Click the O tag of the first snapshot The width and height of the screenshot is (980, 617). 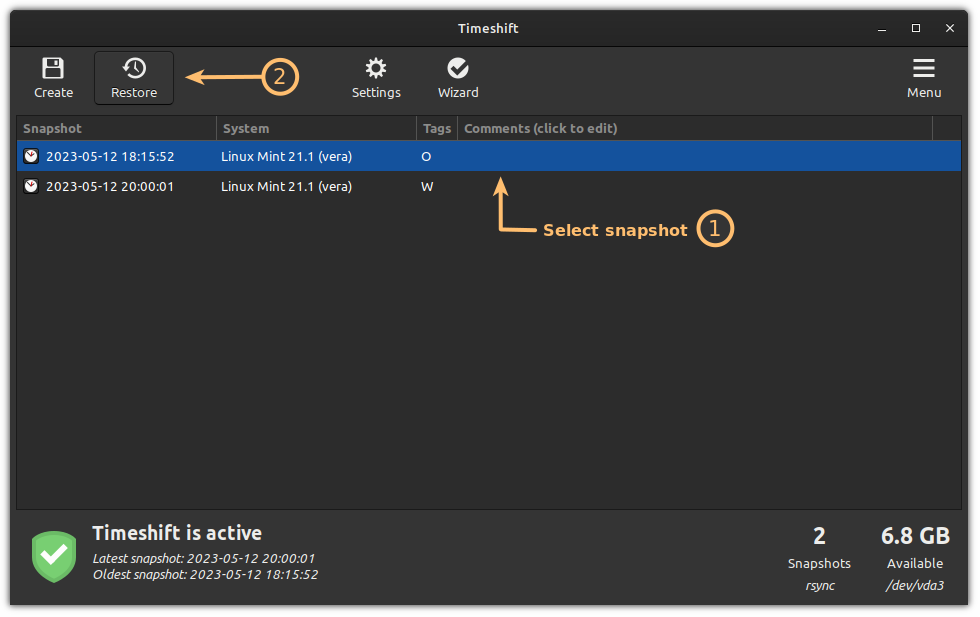pyautogui.click(x=426, y=156)
